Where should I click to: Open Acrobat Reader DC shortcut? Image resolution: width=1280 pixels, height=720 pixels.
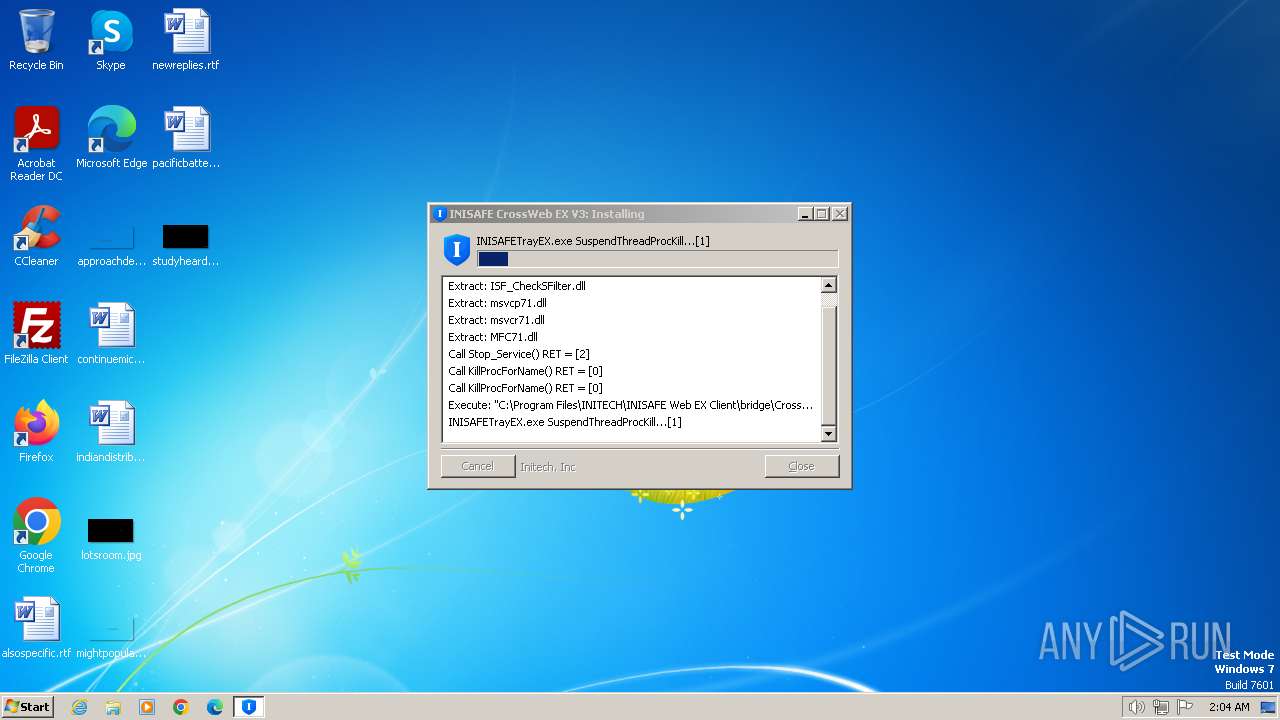click(36, 144)
